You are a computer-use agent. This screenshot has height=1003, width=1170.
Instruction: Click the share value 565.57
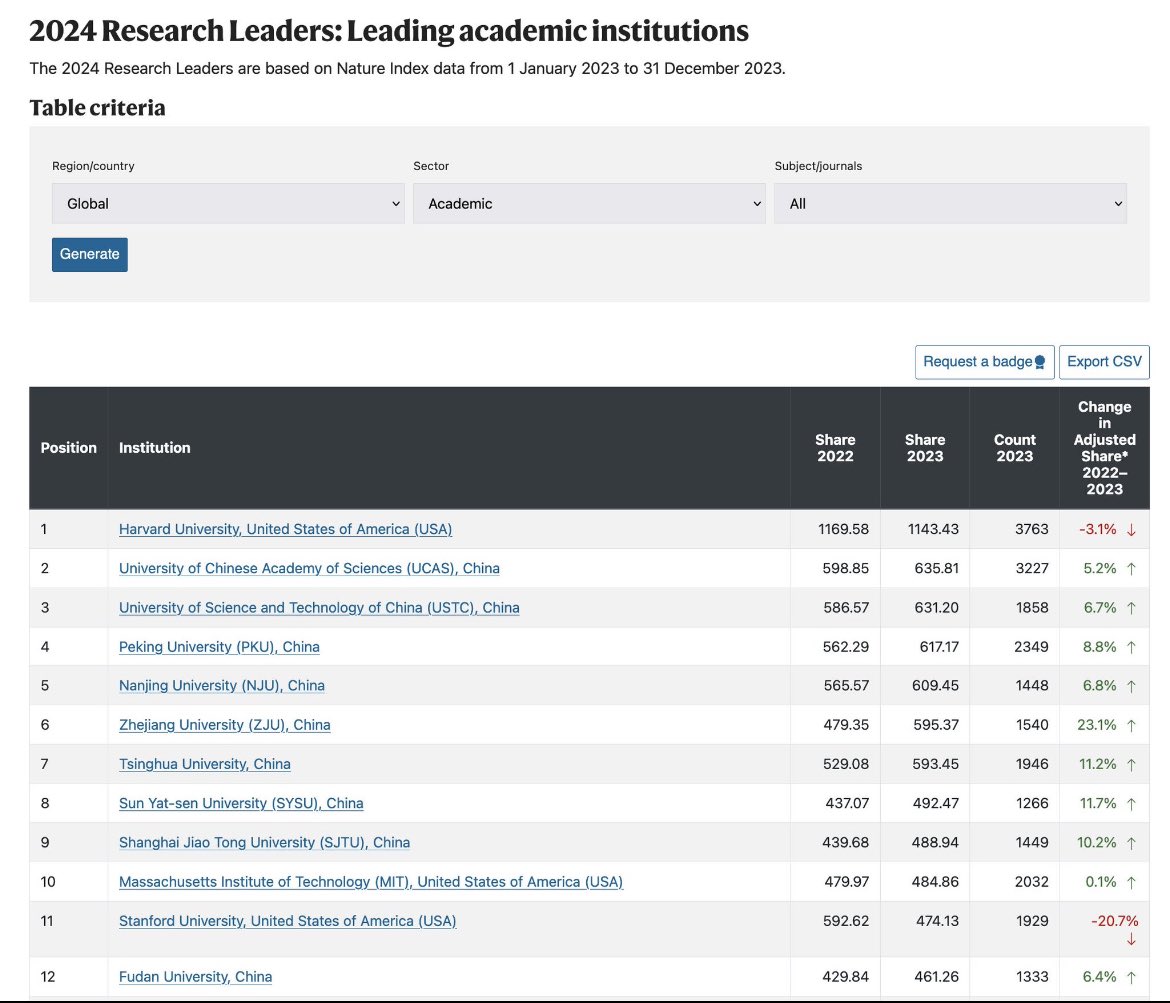point(846,686)
